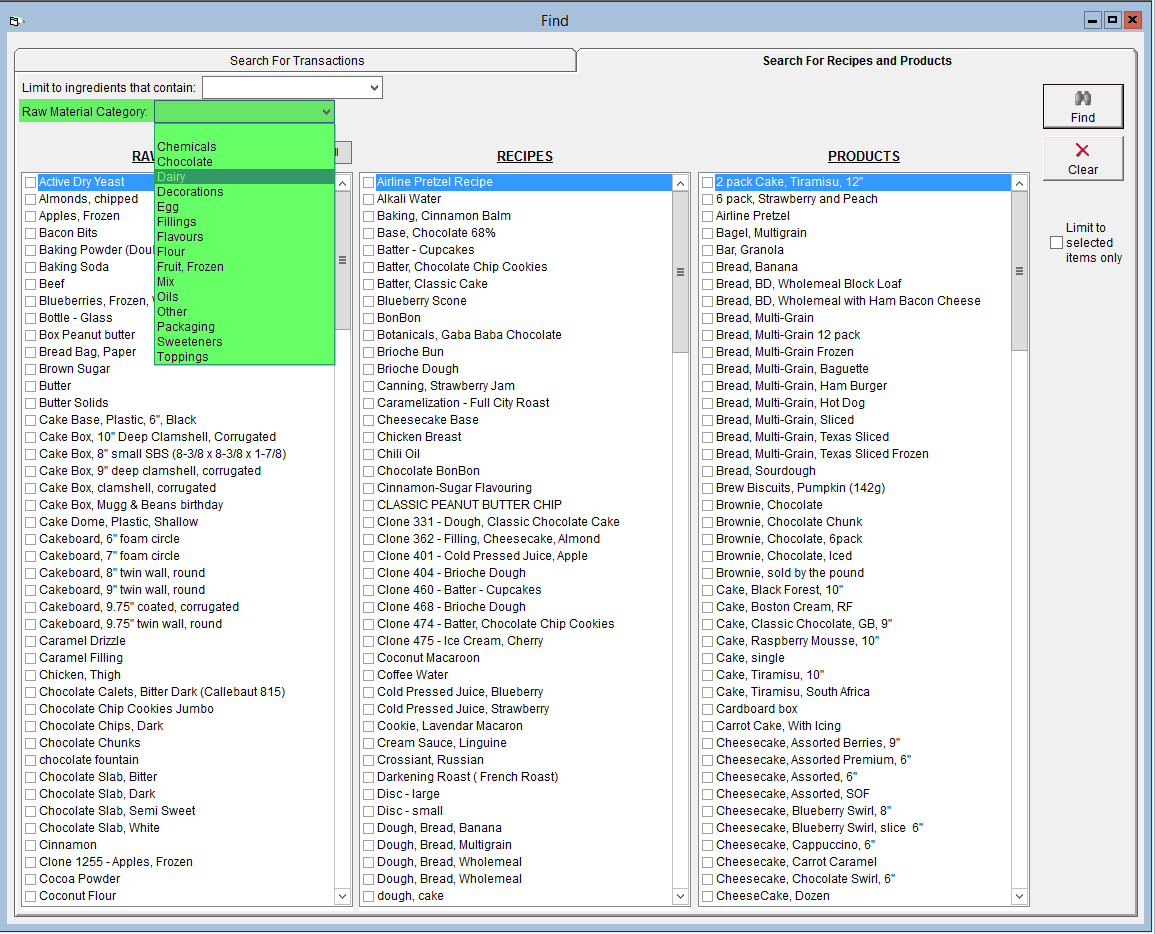Screen dimensions: 1155x934
Task: Select Search For Recipes and Products tab
Action: 856,61
